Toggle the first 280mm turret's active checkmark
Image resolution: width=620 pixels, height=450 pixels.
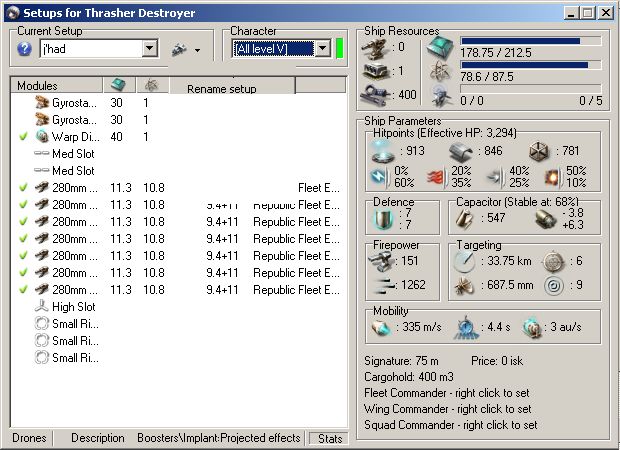tap(23, 187)
